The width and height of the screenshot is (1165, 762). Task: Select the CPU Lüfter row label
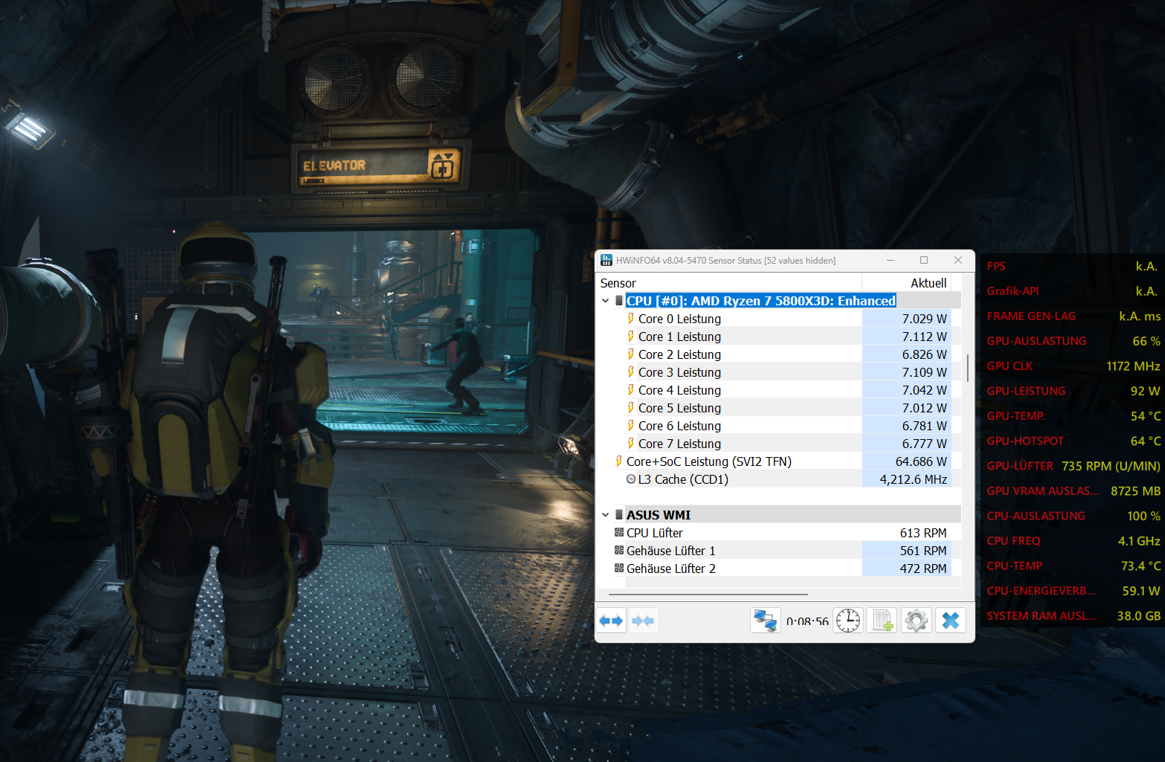pyautogui.click(x=655, y=533)
